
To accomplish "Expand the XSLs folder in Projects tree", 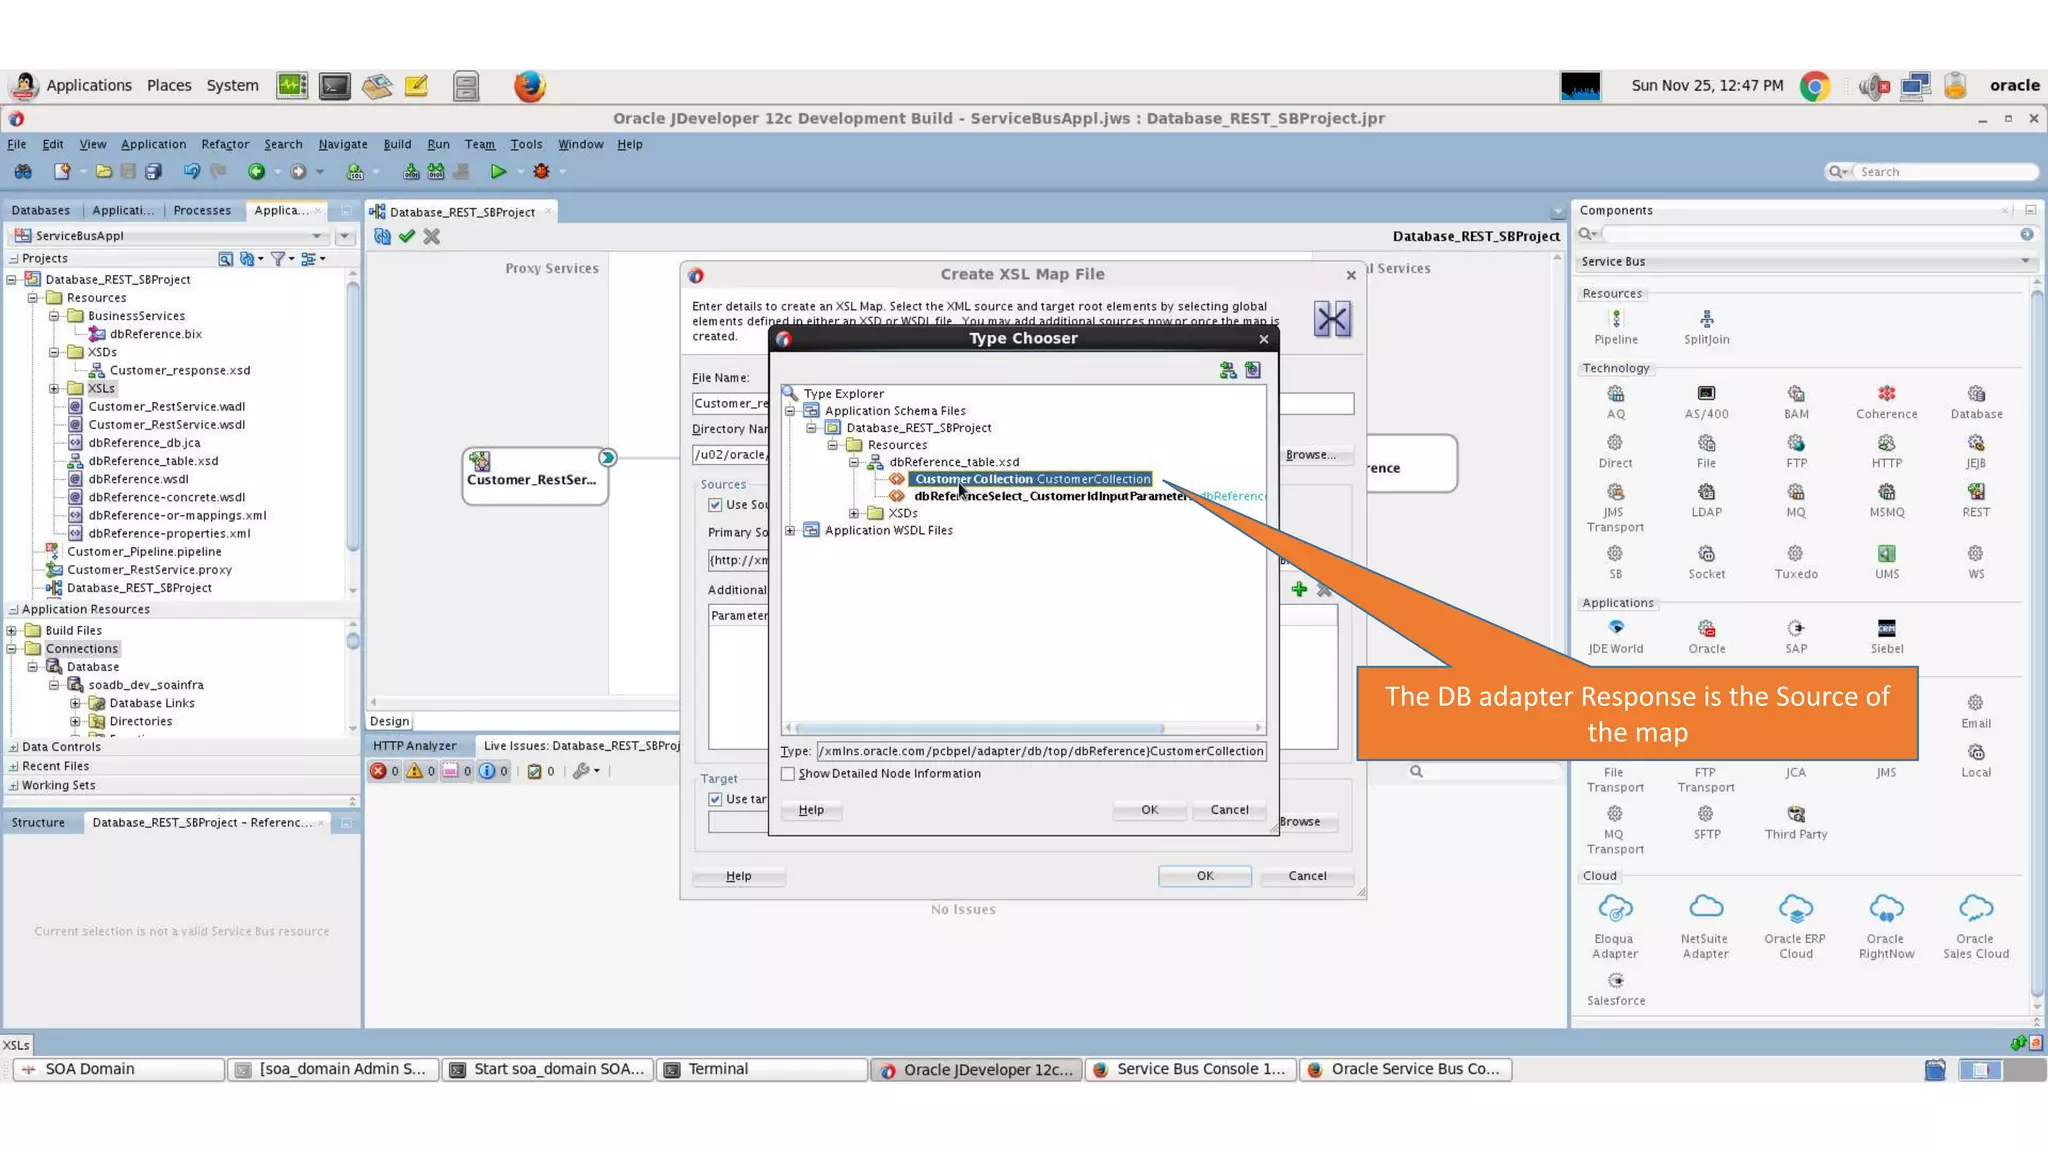I will point(54,389).
